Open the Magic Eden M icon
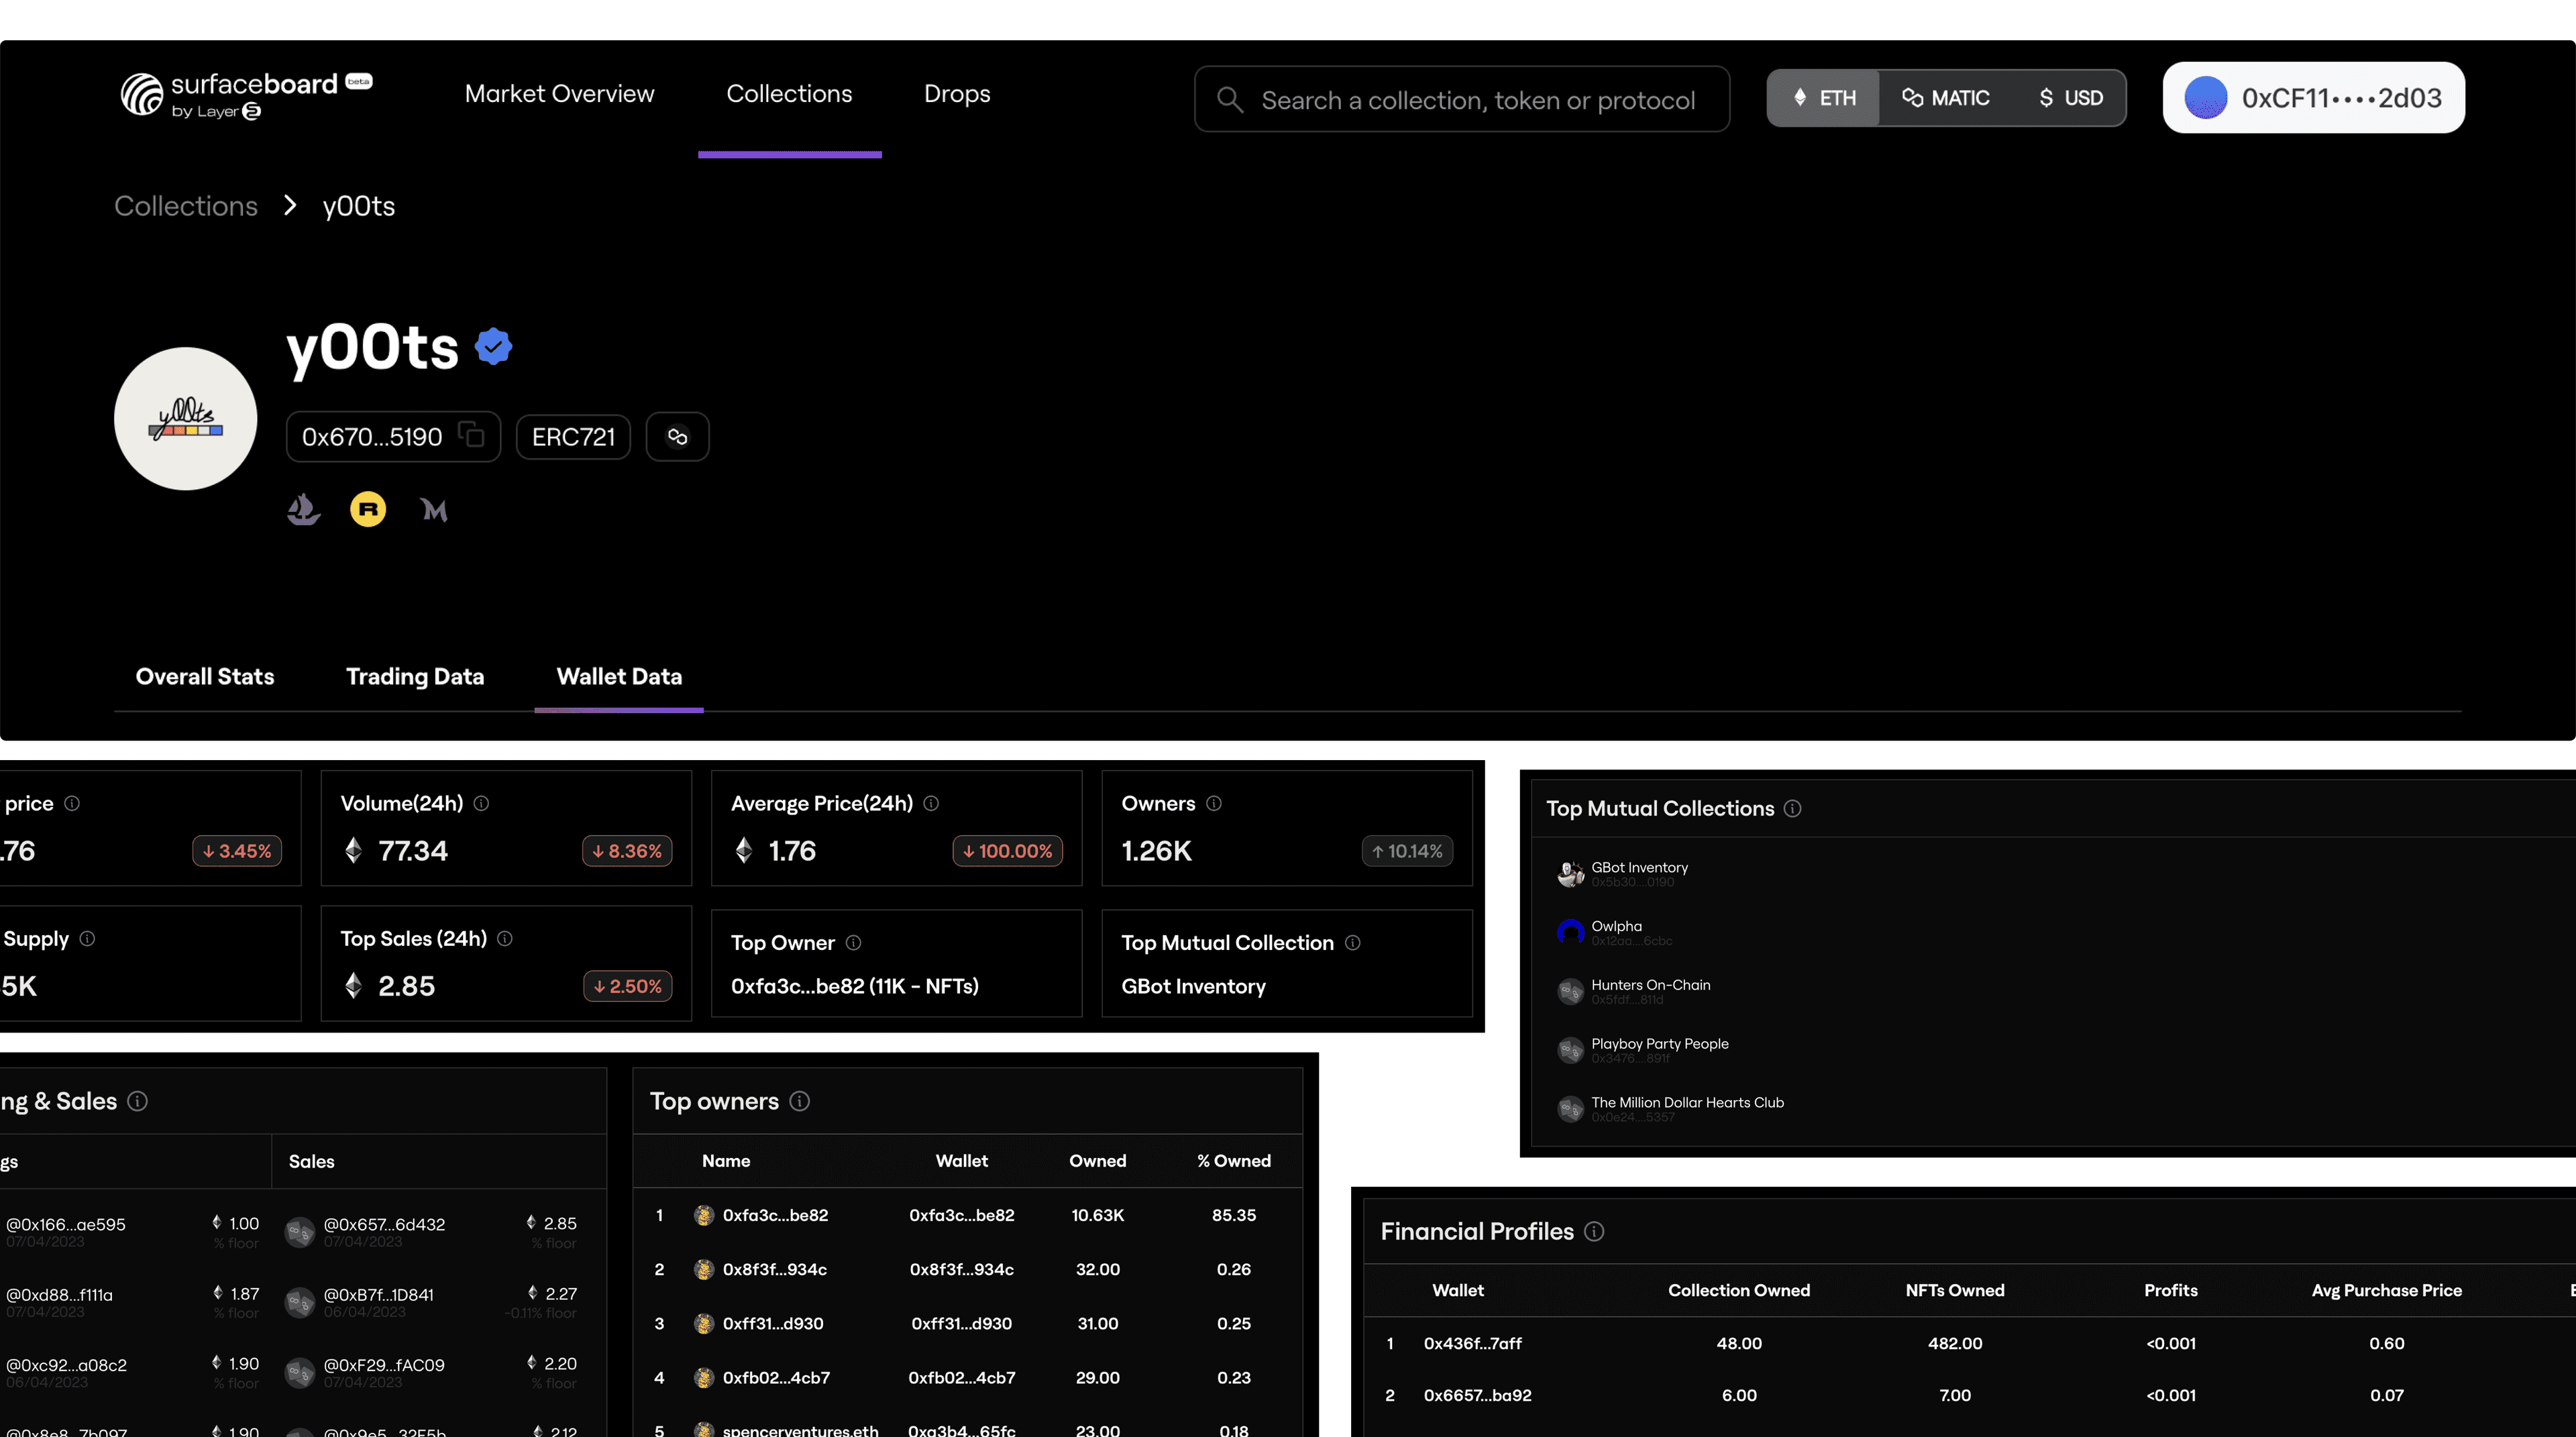The height and width of the screenshot is (1437, 2576). click(x=434, y=510)
